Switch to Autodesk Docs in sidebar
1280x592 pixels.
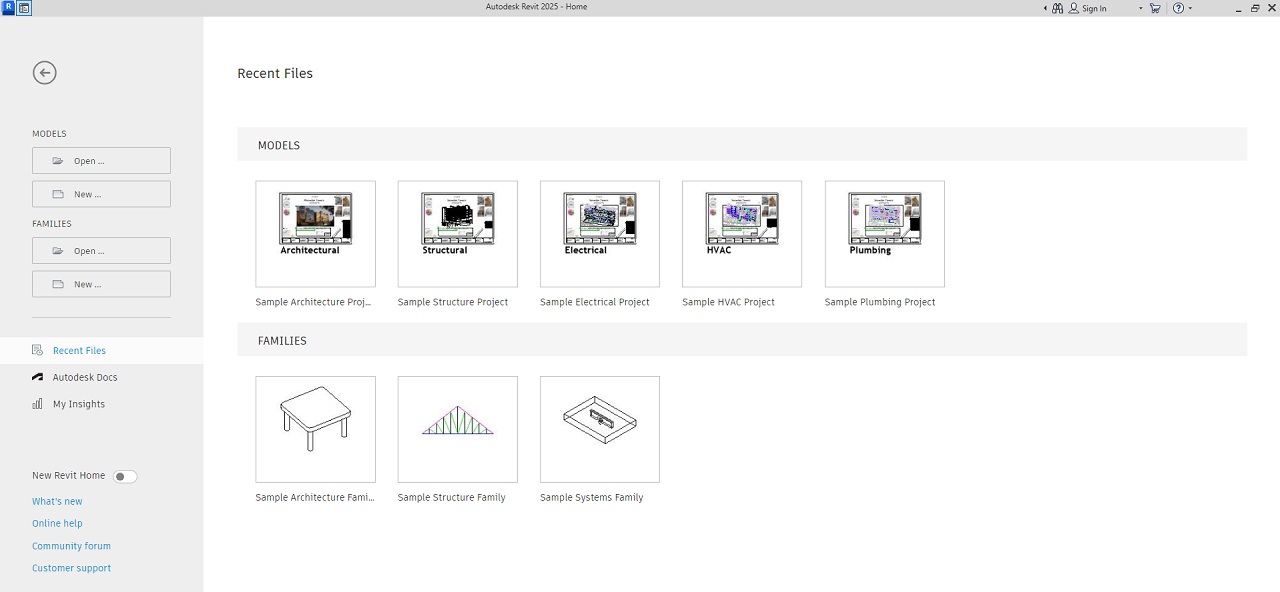(x=85, y=378)
